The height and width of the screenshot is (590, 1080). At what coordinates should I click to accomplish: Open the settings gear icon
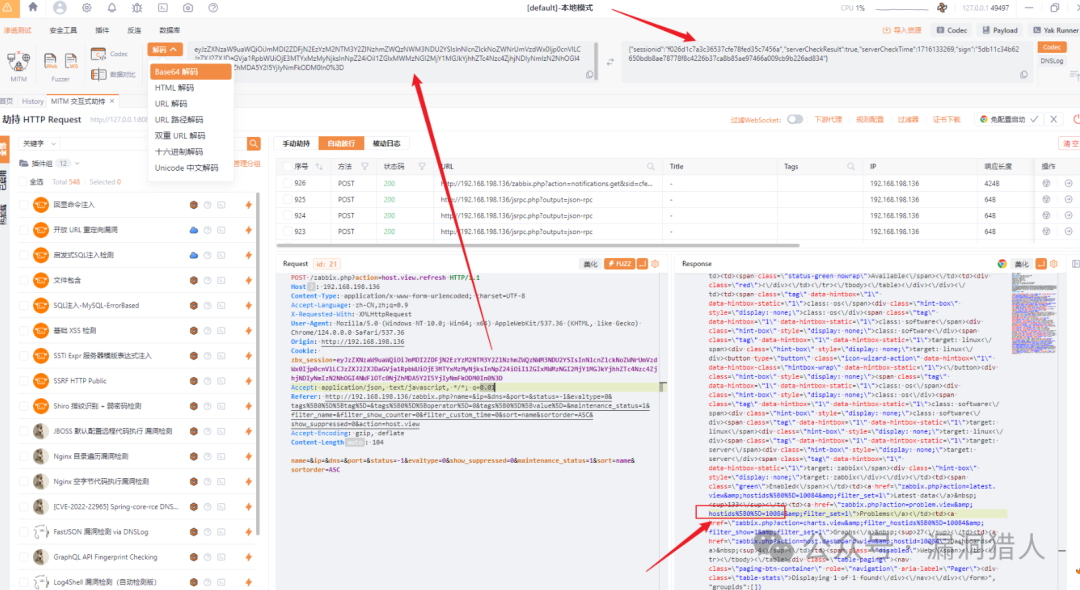[86, 8]
